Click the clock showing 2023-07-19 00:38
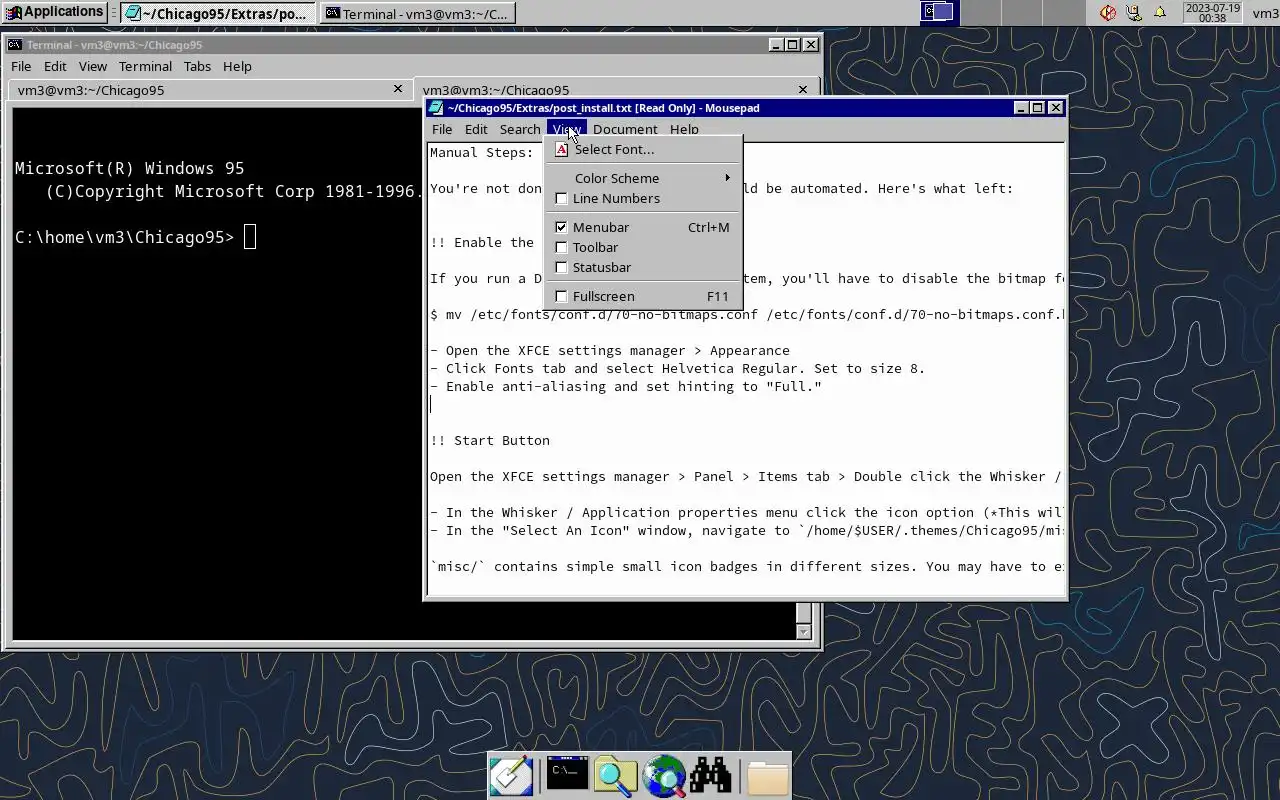 point(1212,12)
